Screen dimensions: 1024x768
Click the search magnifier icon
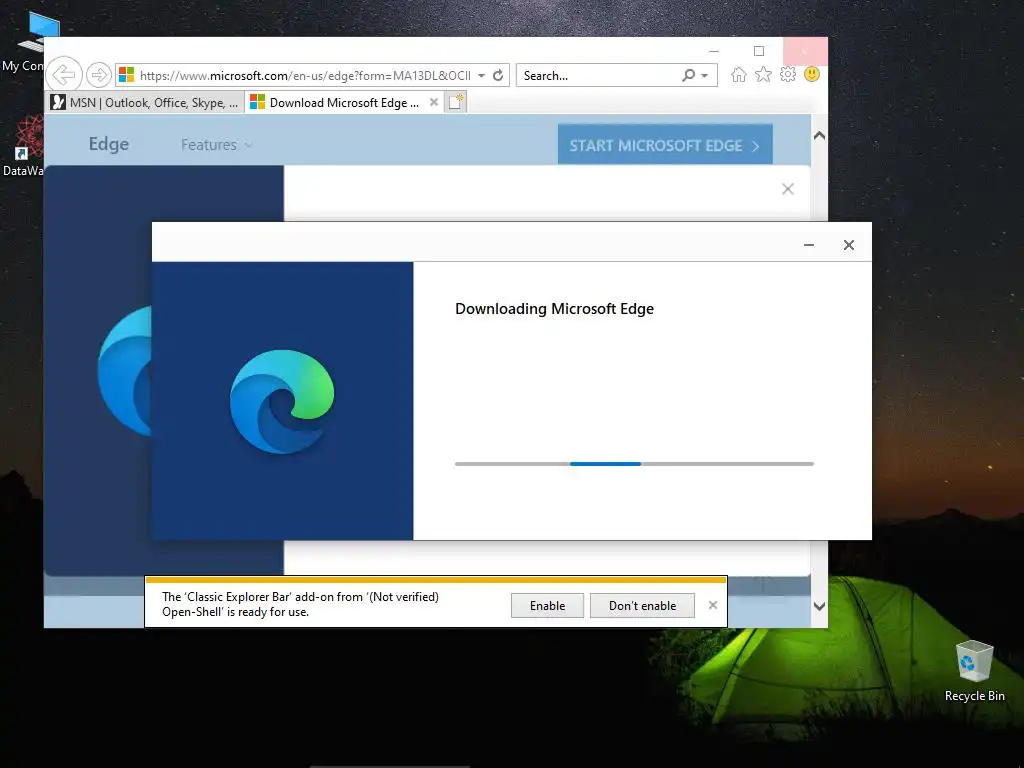click(x=688, y=75)
